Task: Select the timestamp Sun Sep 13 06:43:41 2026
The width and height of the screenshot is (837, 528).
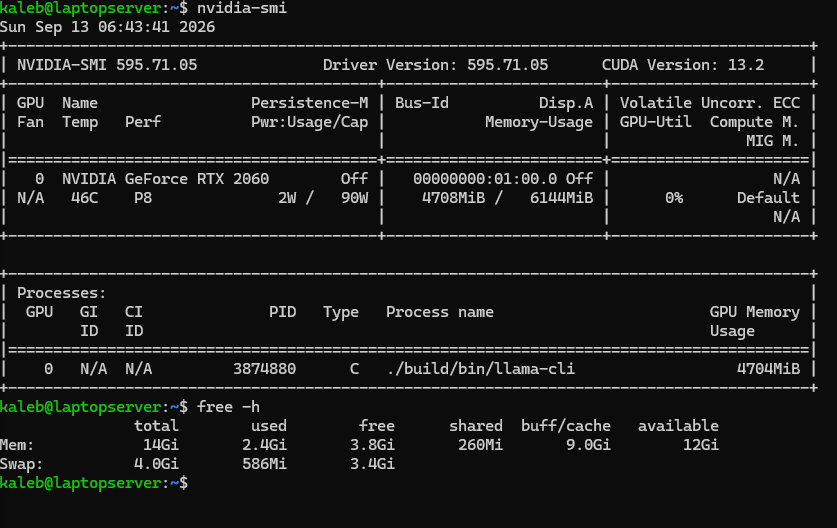Action: [107, 27]
